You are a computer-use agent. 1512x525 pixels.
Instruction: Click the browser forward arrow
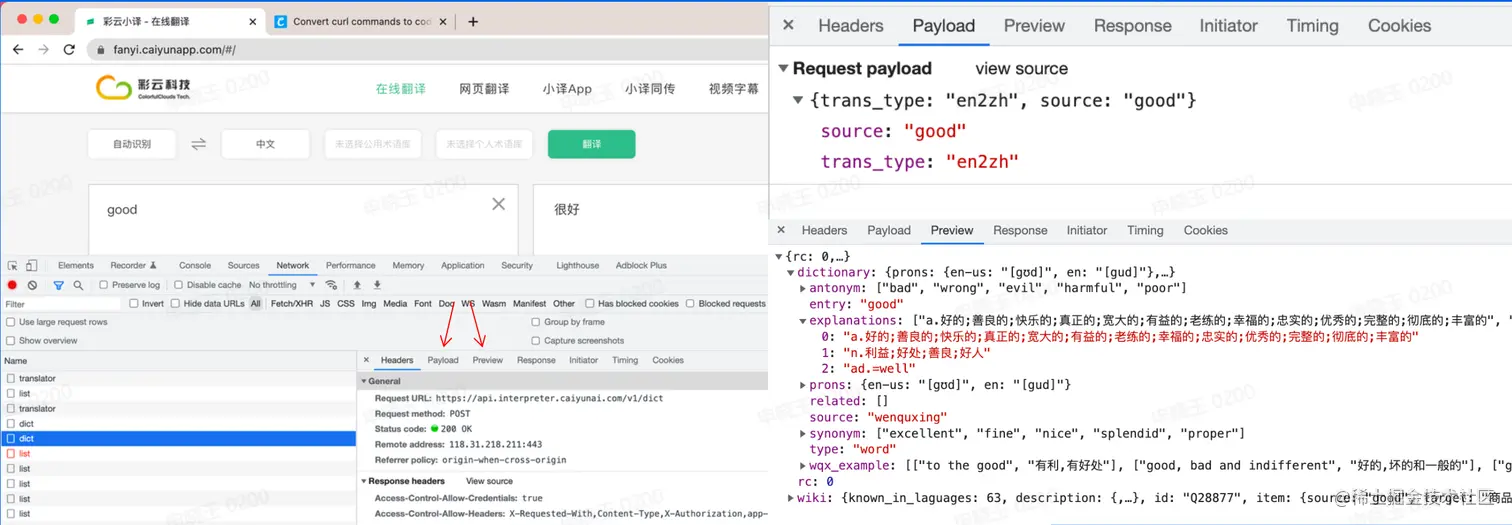click(x=43, y=49)
